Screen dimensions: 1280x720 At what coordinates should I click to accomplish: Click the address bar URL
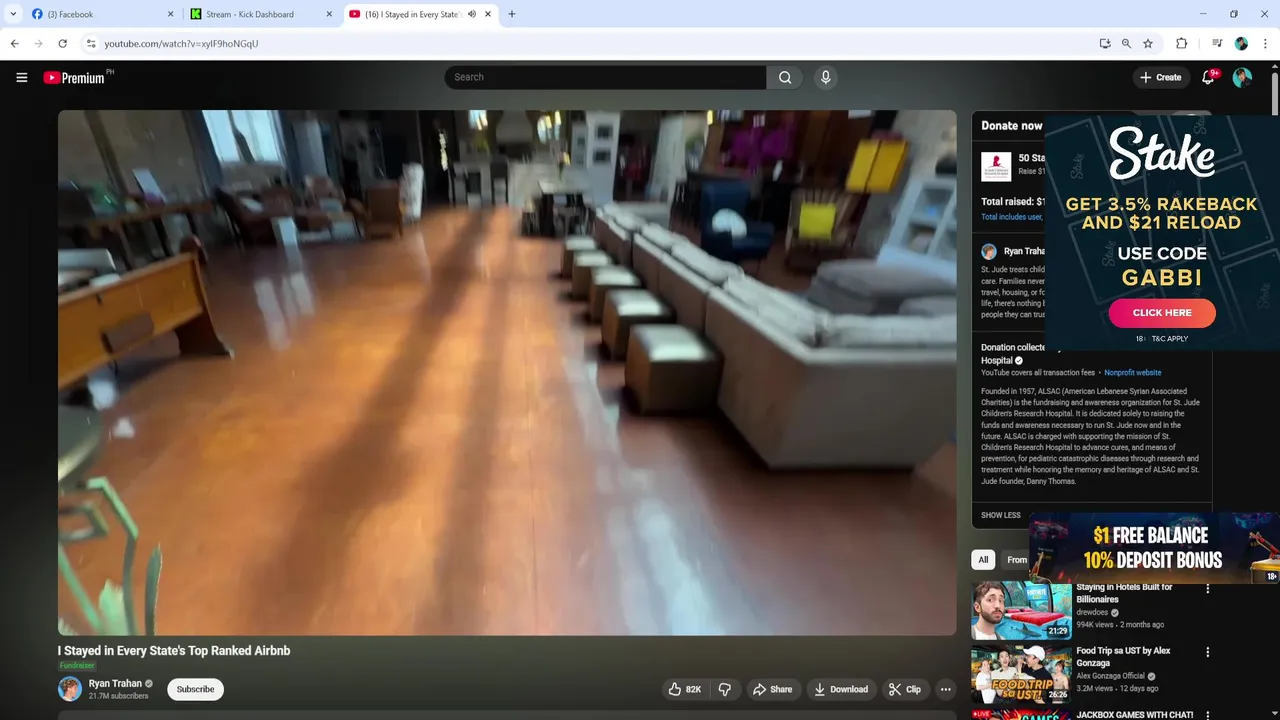coord(181,44)
